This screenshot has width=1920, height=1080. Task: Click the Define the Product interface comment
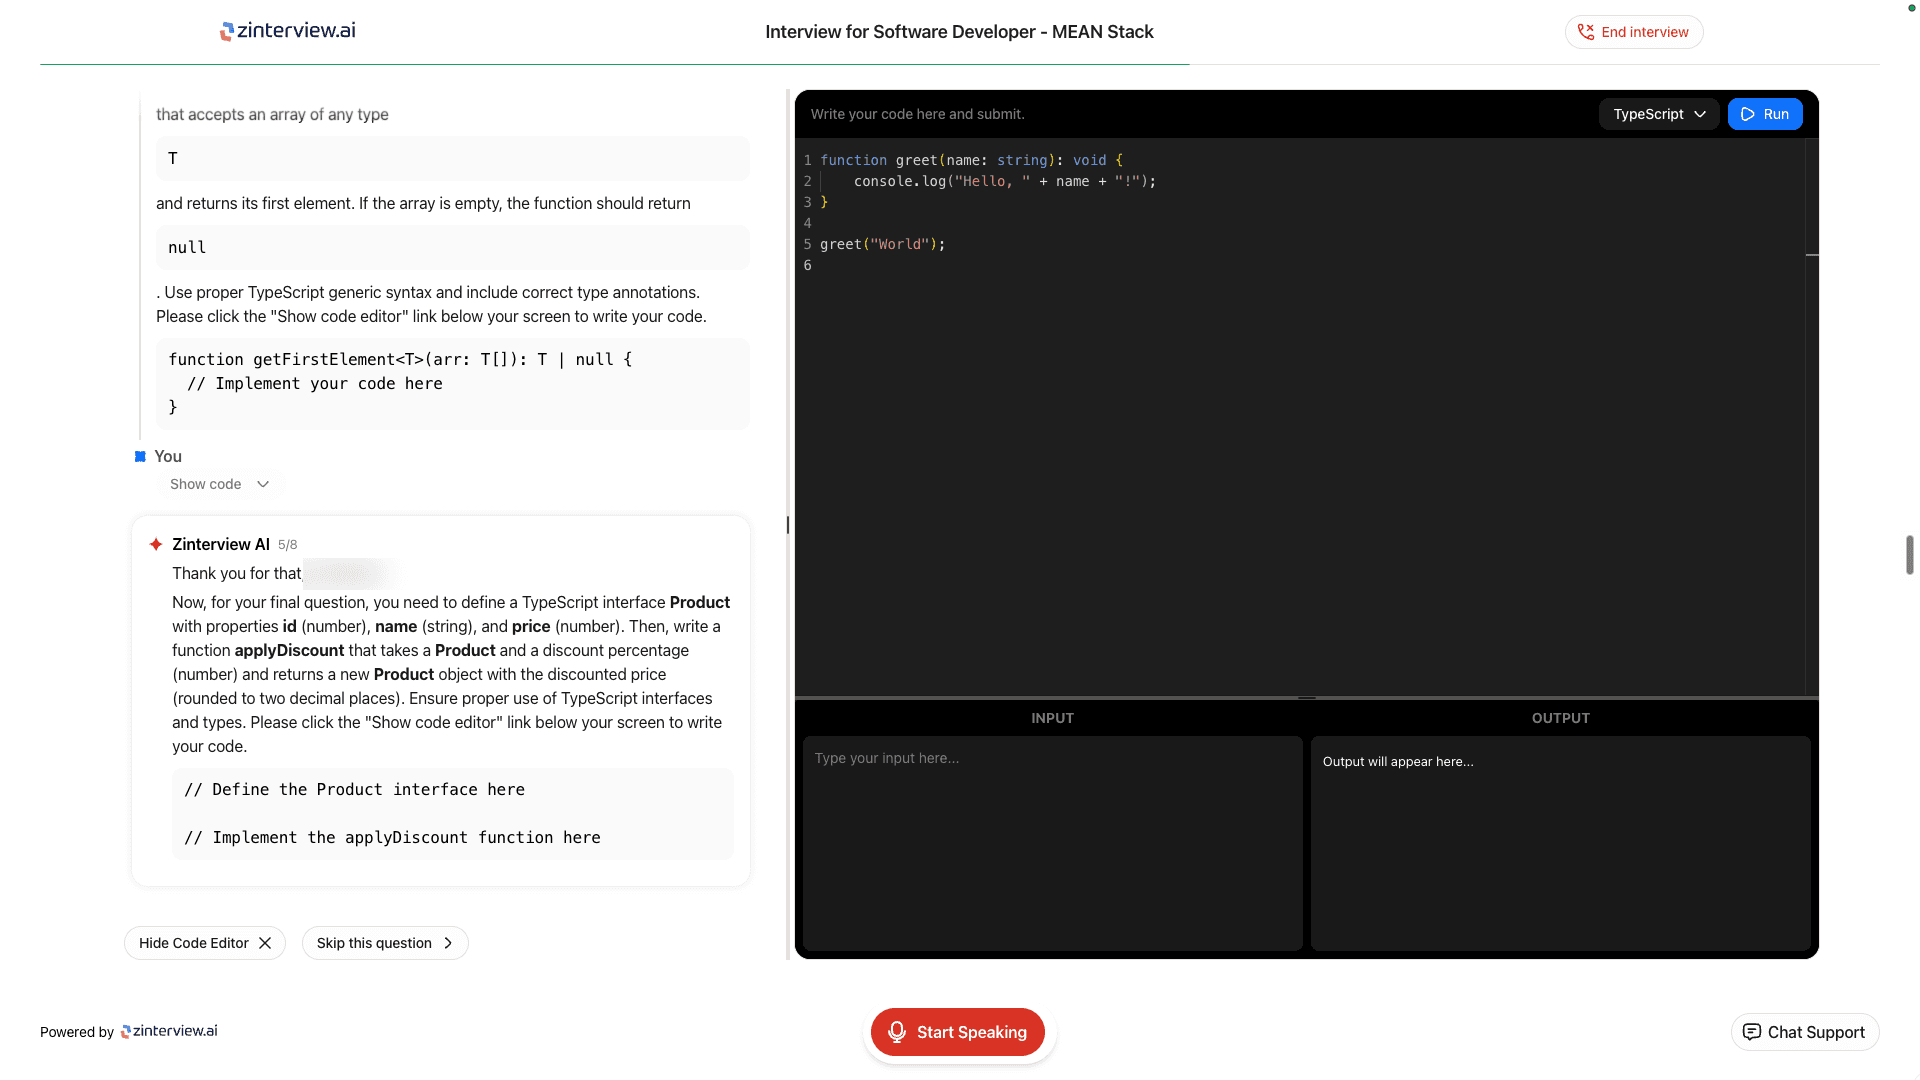tap(354, 790)
